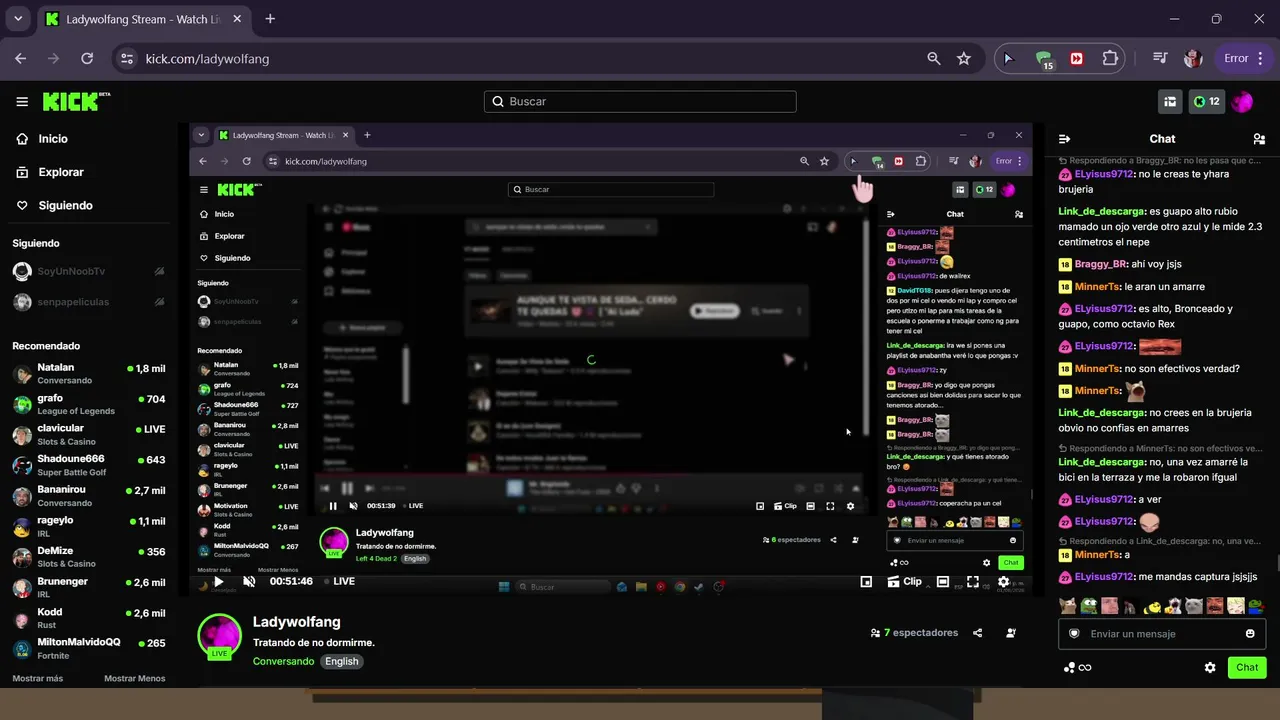The image size is (1280, 720).
Task: Unmute the stream with the speaker icon
Action: tap(249, 581)
